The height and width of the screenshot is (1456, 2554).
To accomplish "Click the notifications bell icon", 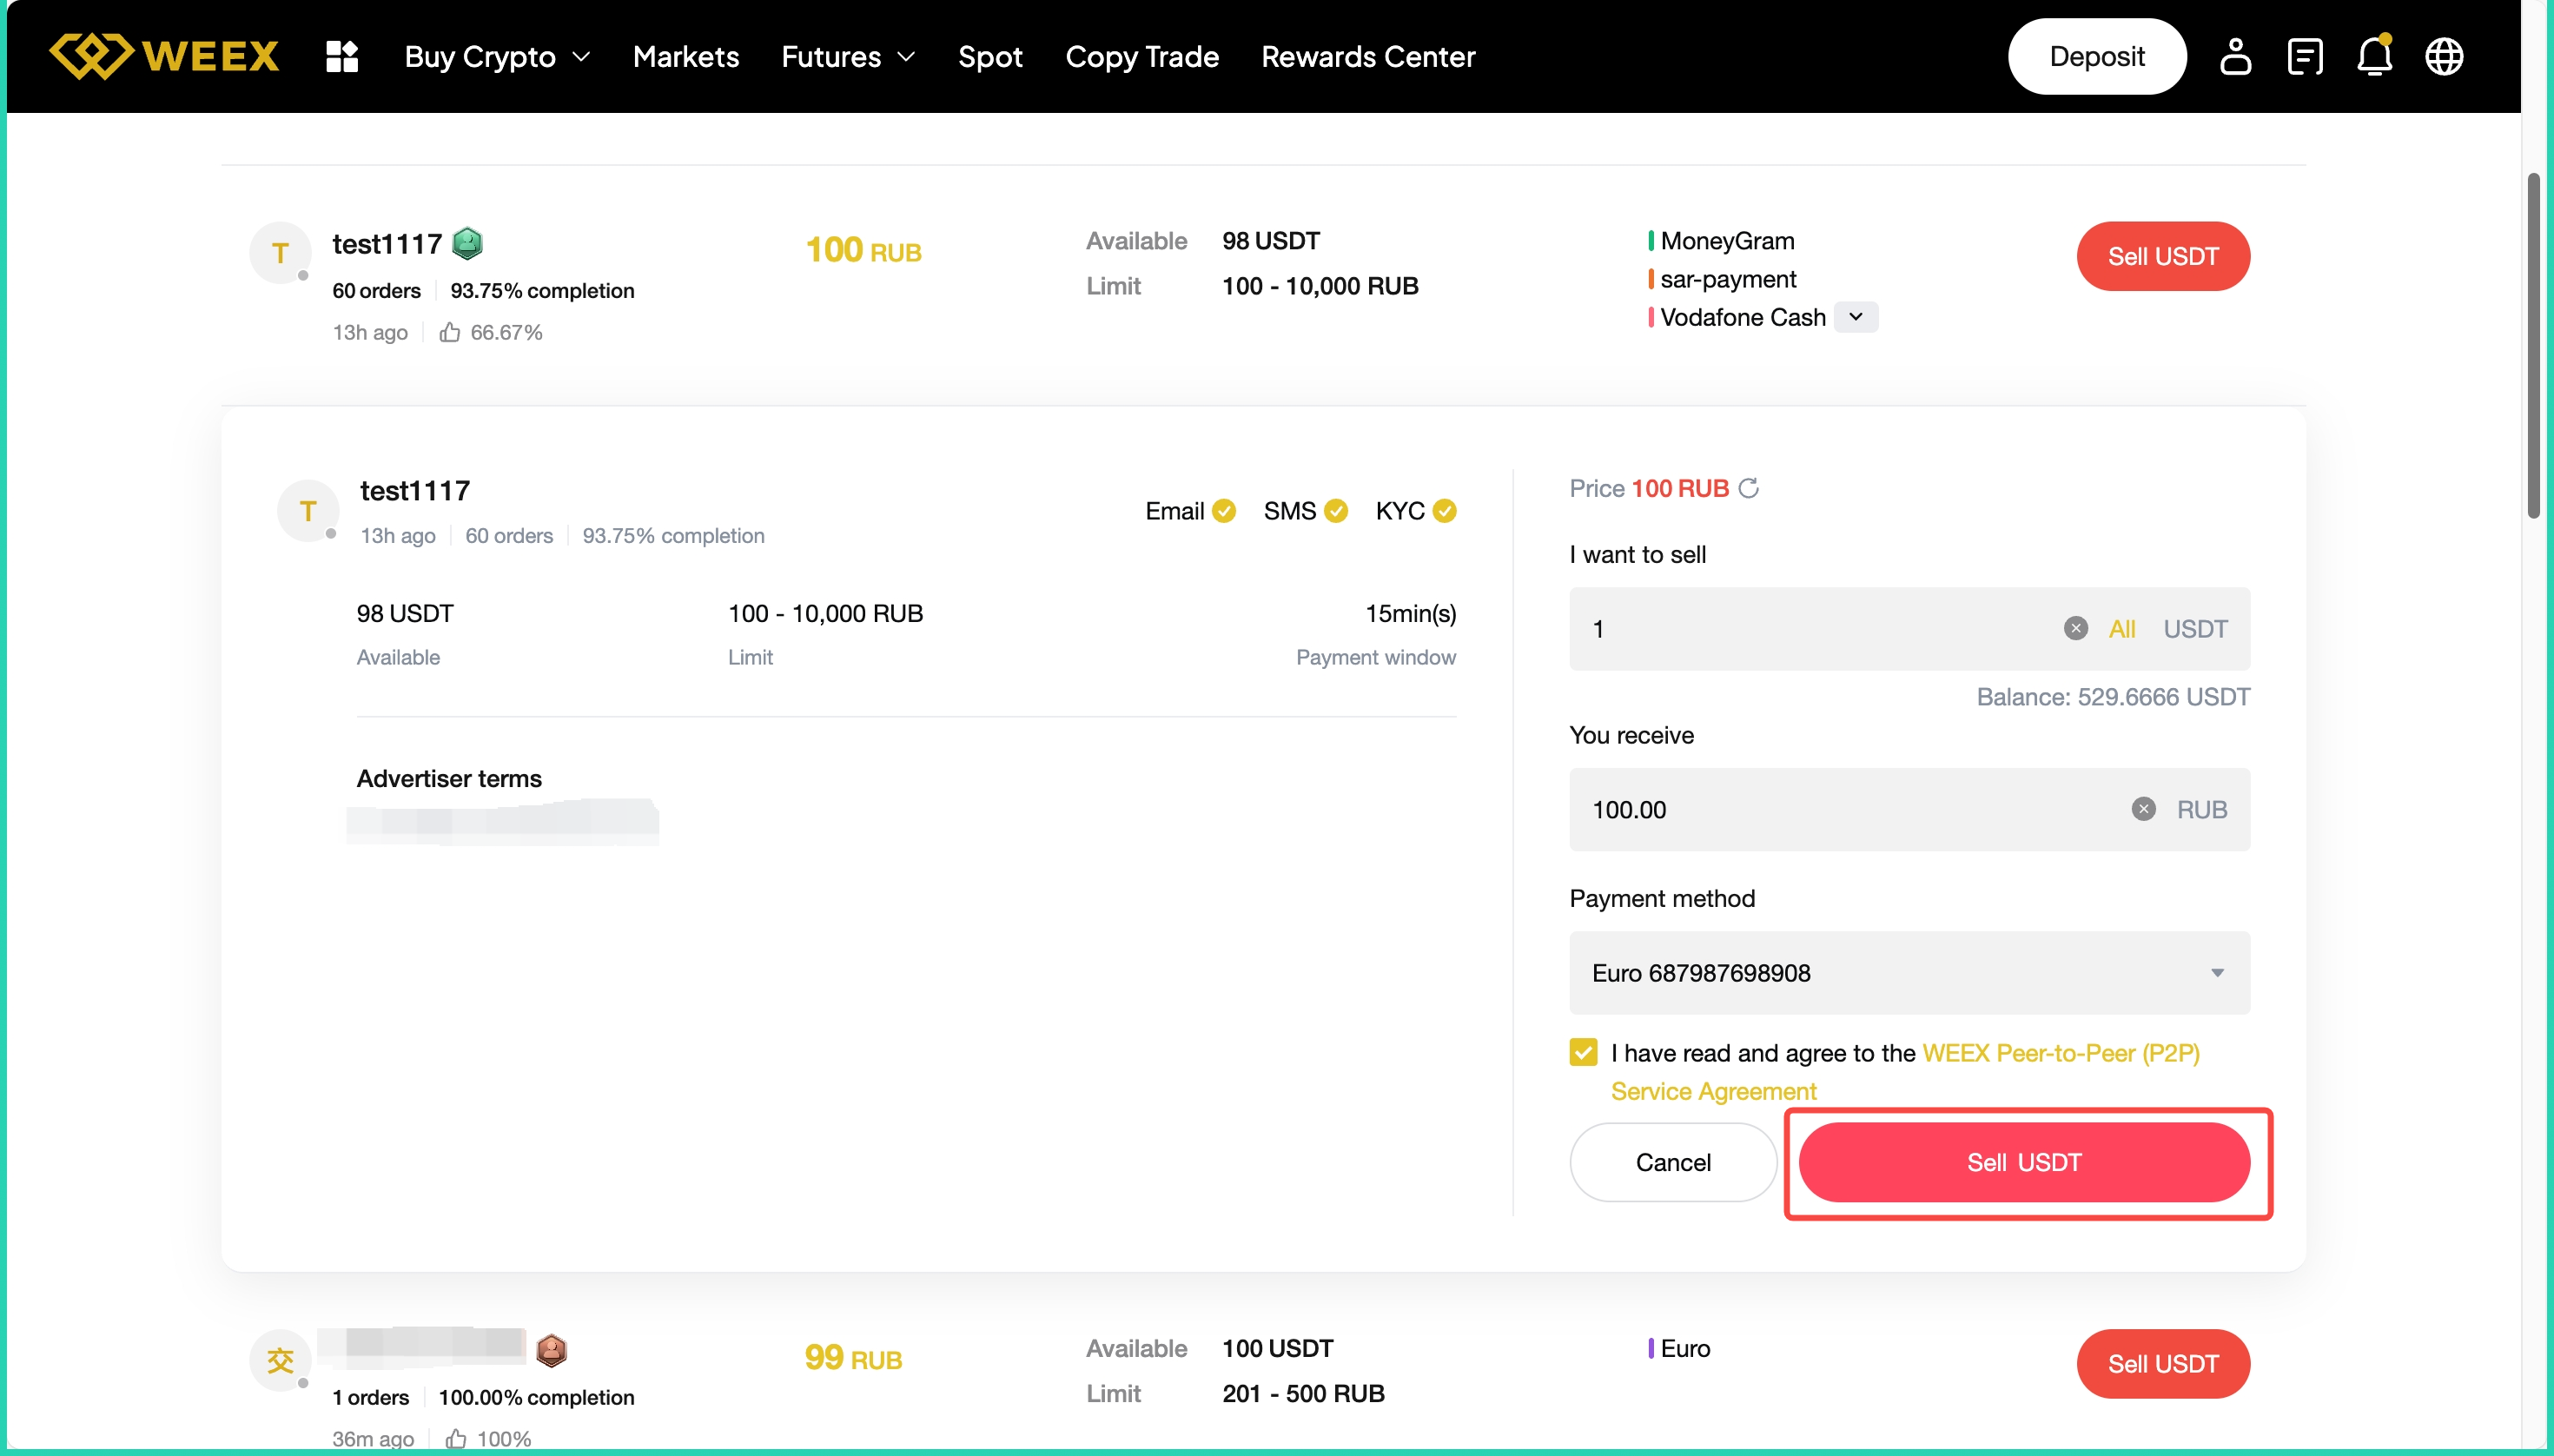I will 2374,56.
